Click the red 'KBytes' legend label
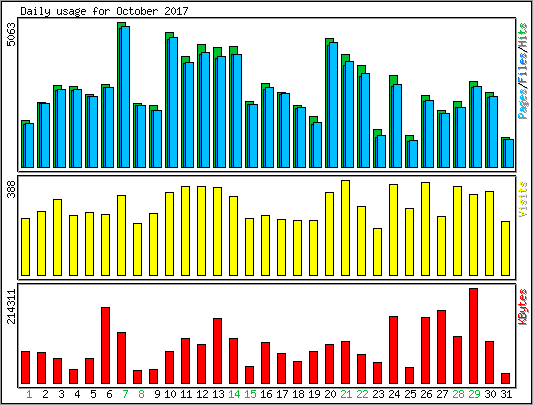Image resolution: width=533 pixels, height=405 pixels. (x=523, y=307)
